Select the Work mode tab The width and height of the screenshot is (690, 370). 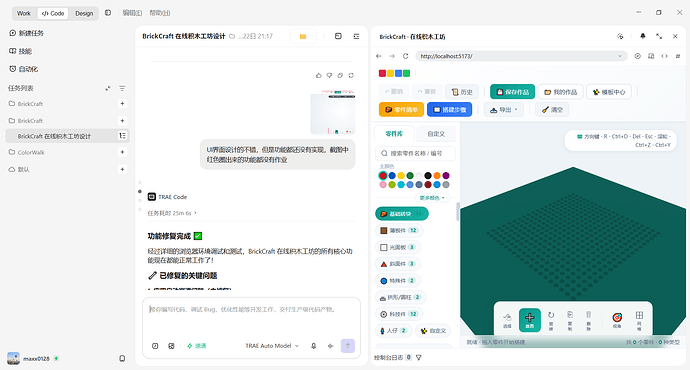click(24, 13)
